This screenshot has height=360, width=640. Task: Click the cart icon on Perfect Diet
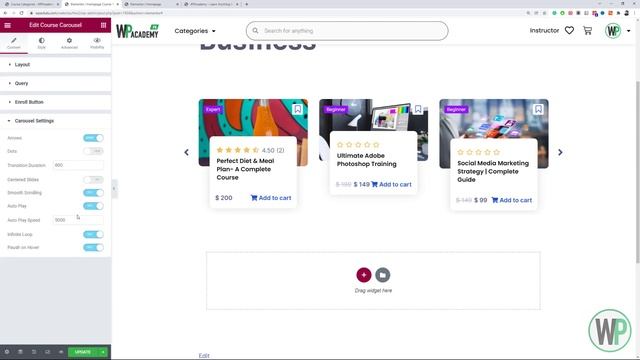tap(254, 198)
